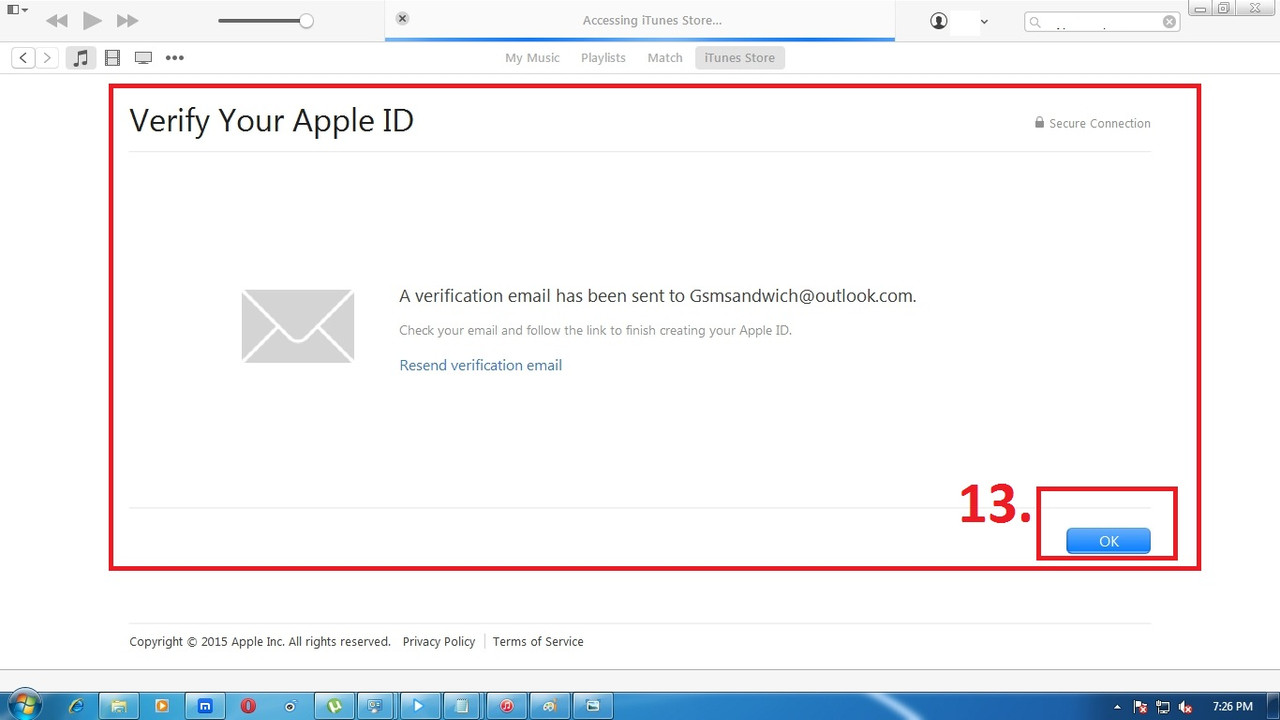Image resolution: width=1280 pixels, height=720 pixels.
Task: Click the search magnifier icon
Action: click(x=1036, y=22)
